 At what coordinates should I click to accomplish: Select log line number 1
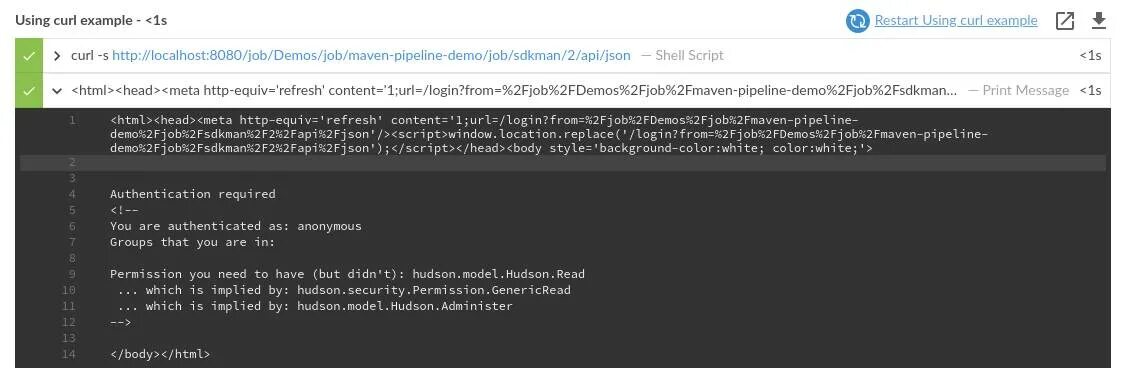pos(73,120)
